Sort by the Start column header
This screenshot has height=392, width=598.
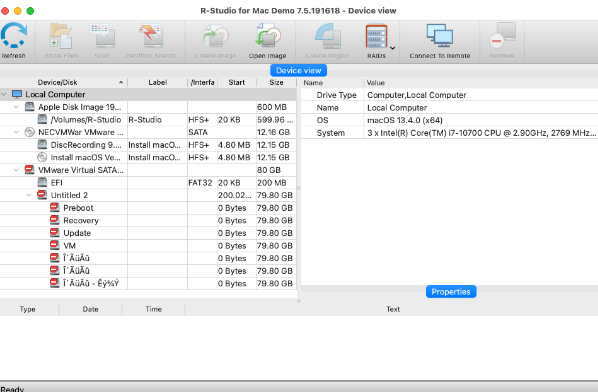(237, 82)
